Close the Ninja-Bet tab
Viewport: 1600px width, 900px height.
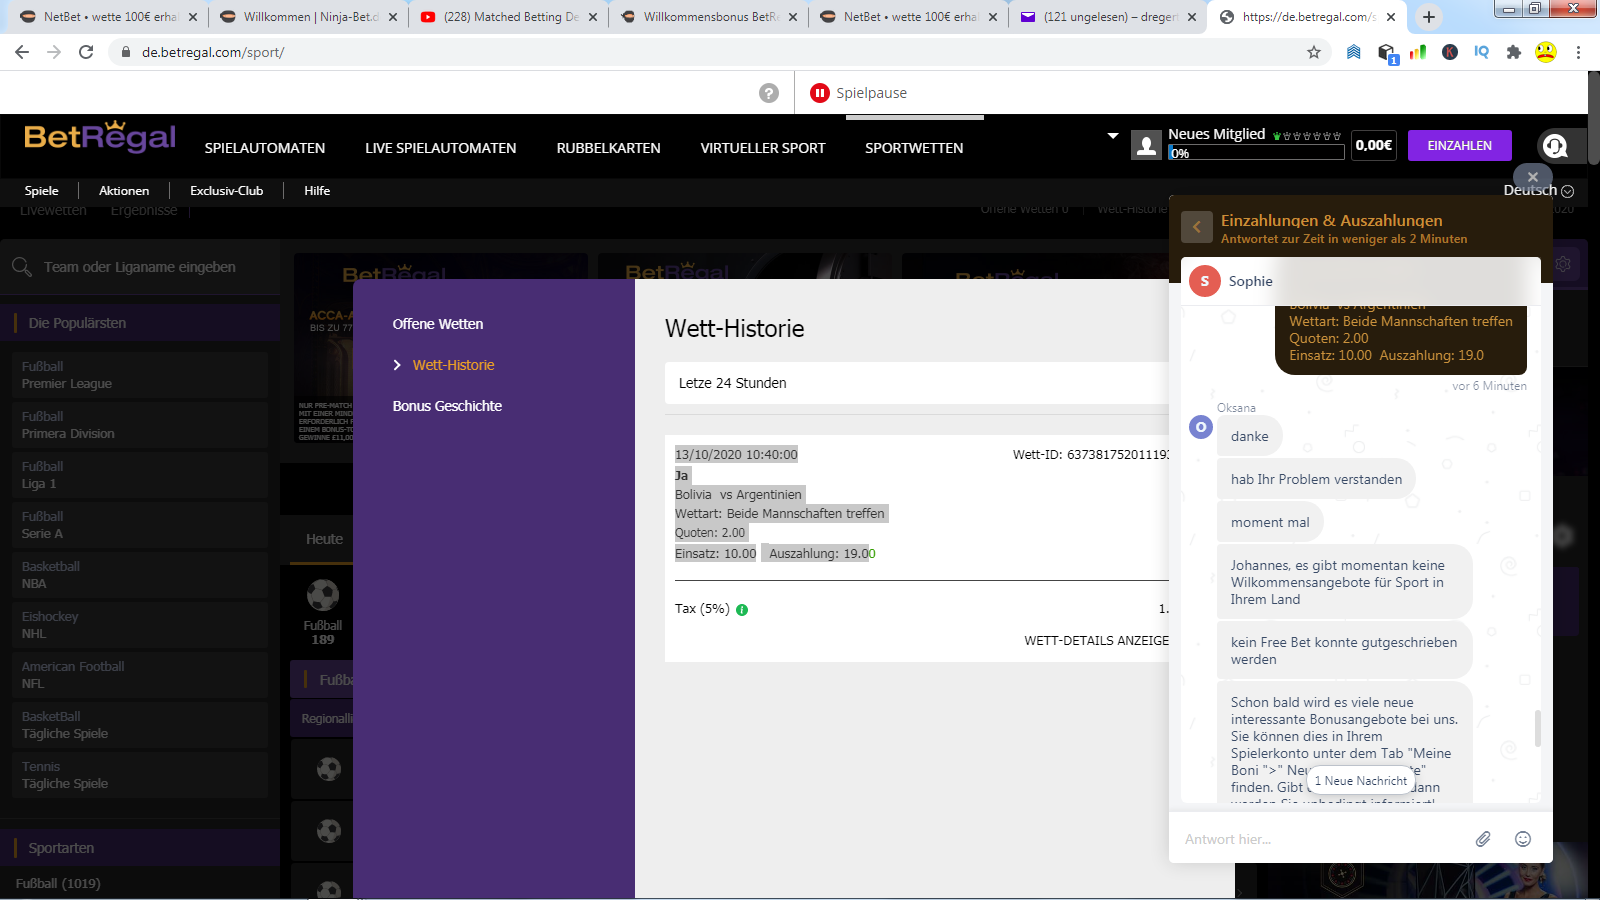[x=393, y=17]
